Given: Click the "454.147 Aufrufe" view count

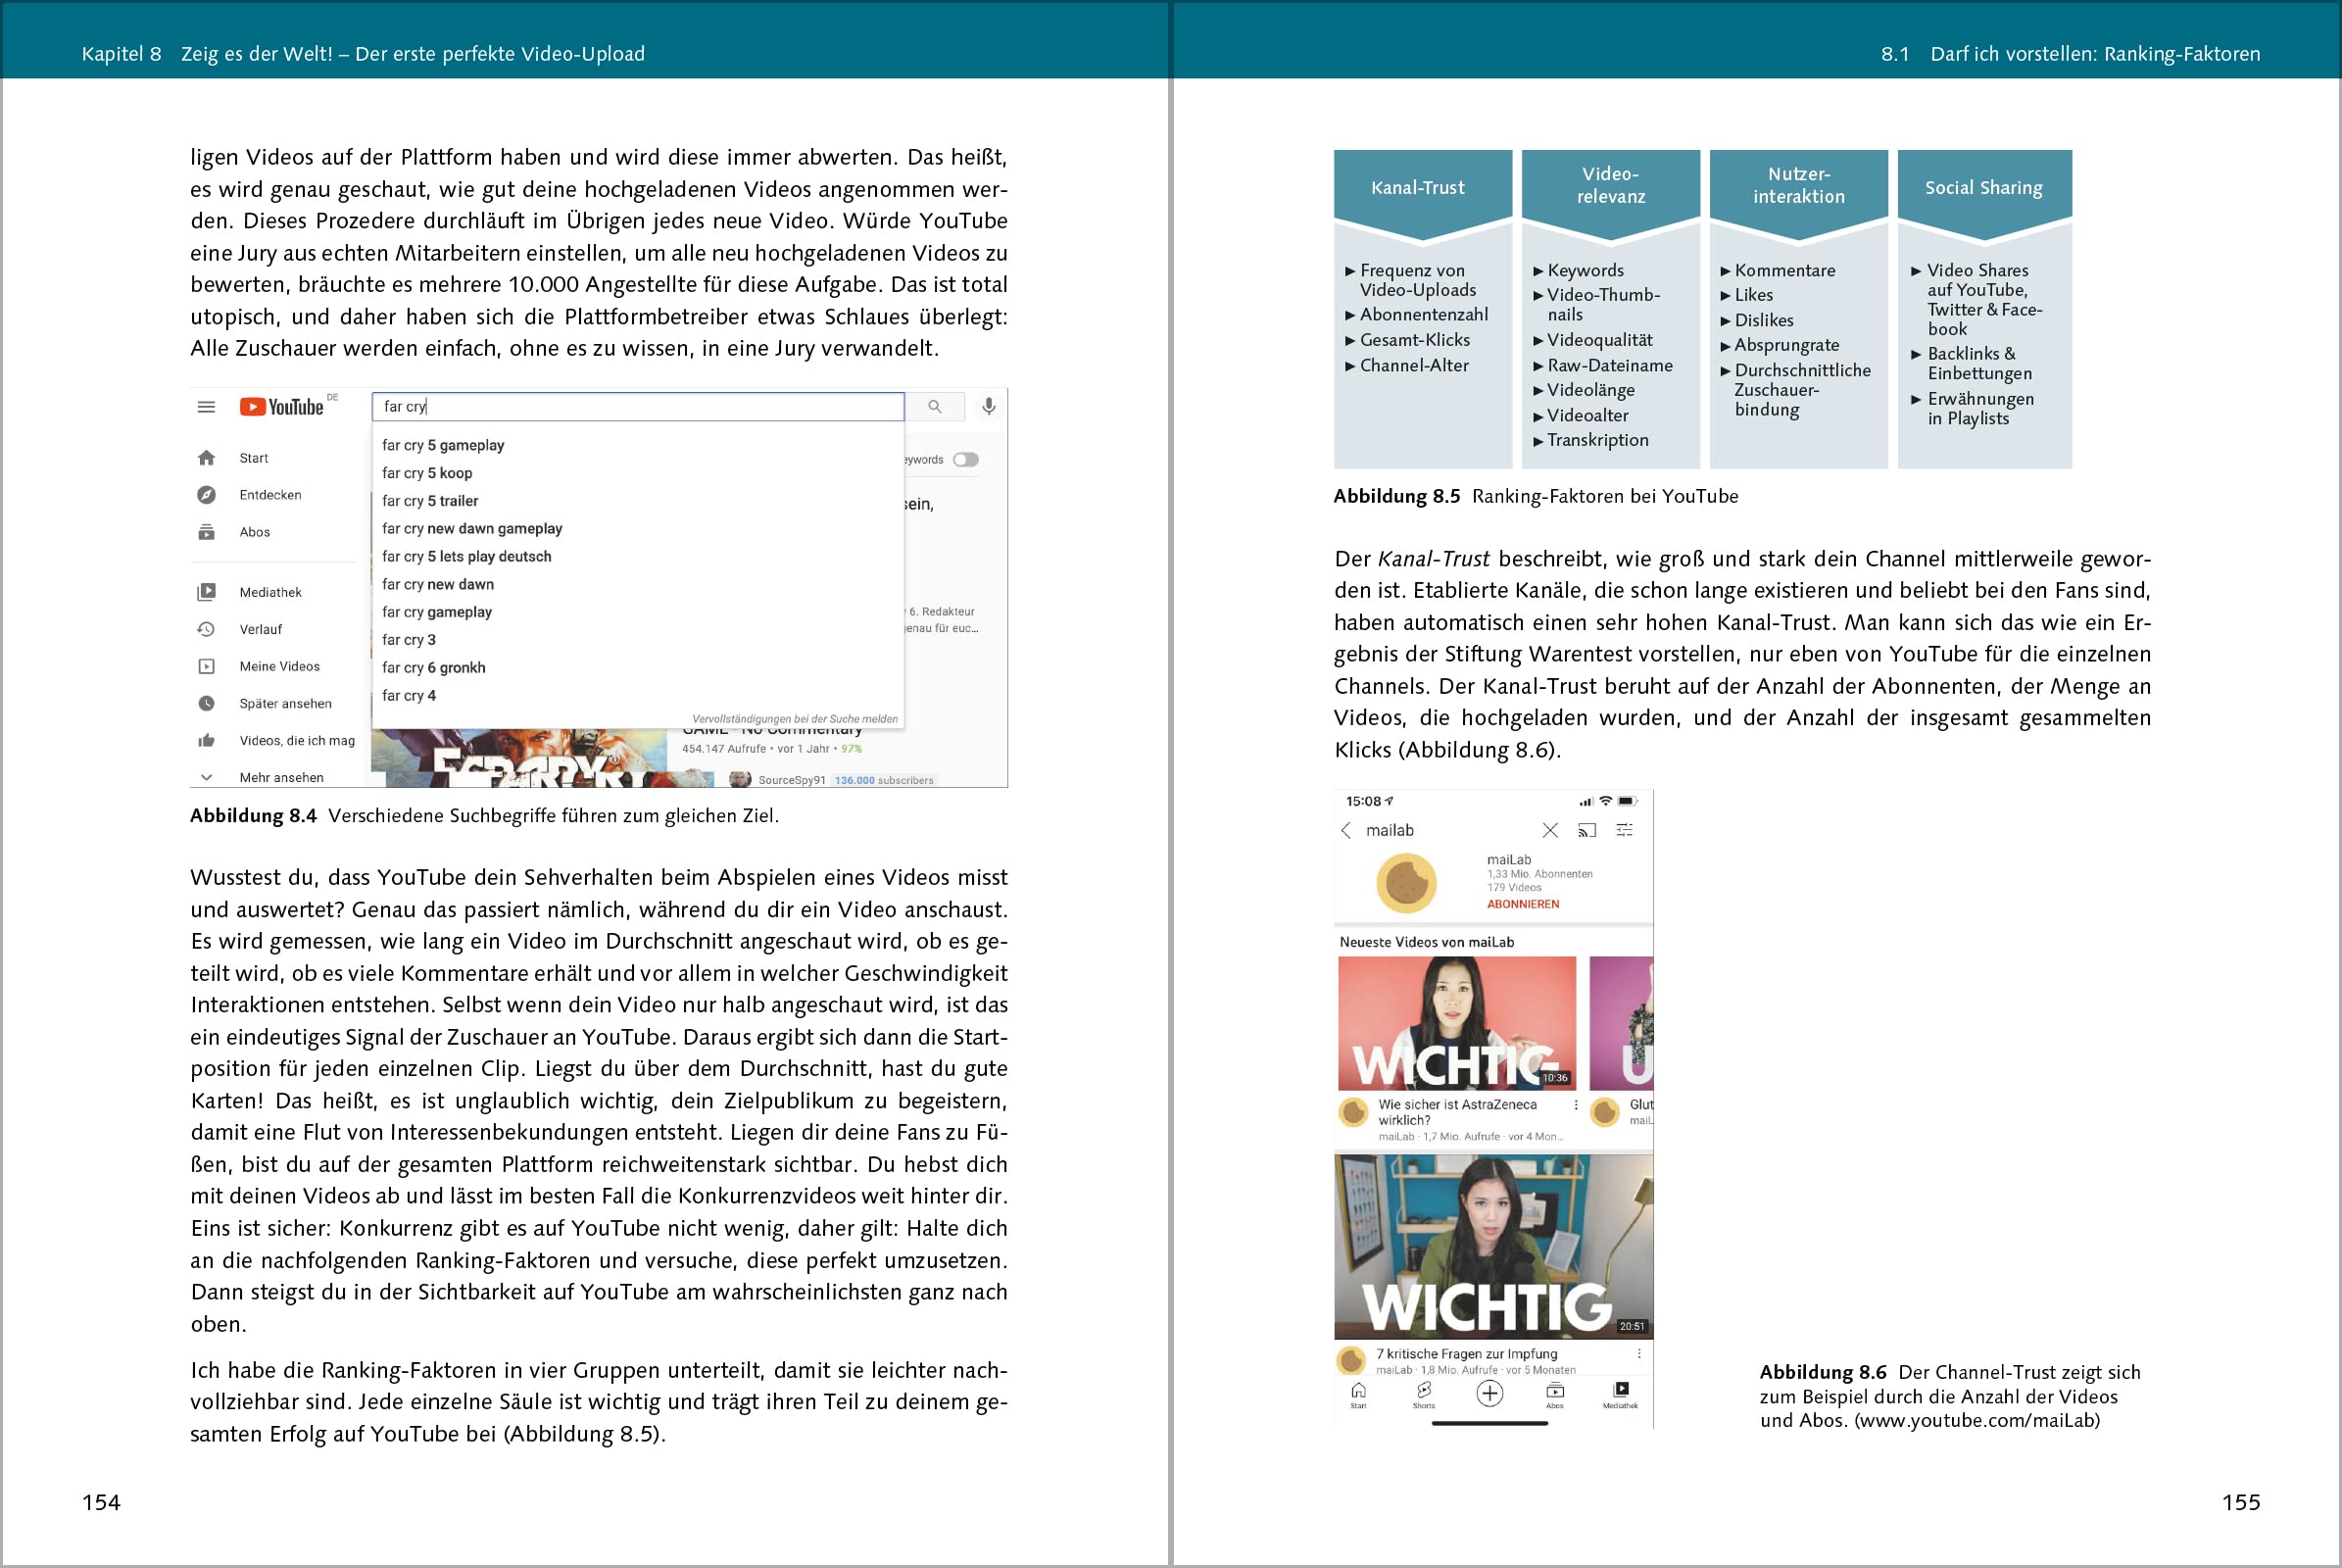Looking at the screenshot, I should 724,748.
